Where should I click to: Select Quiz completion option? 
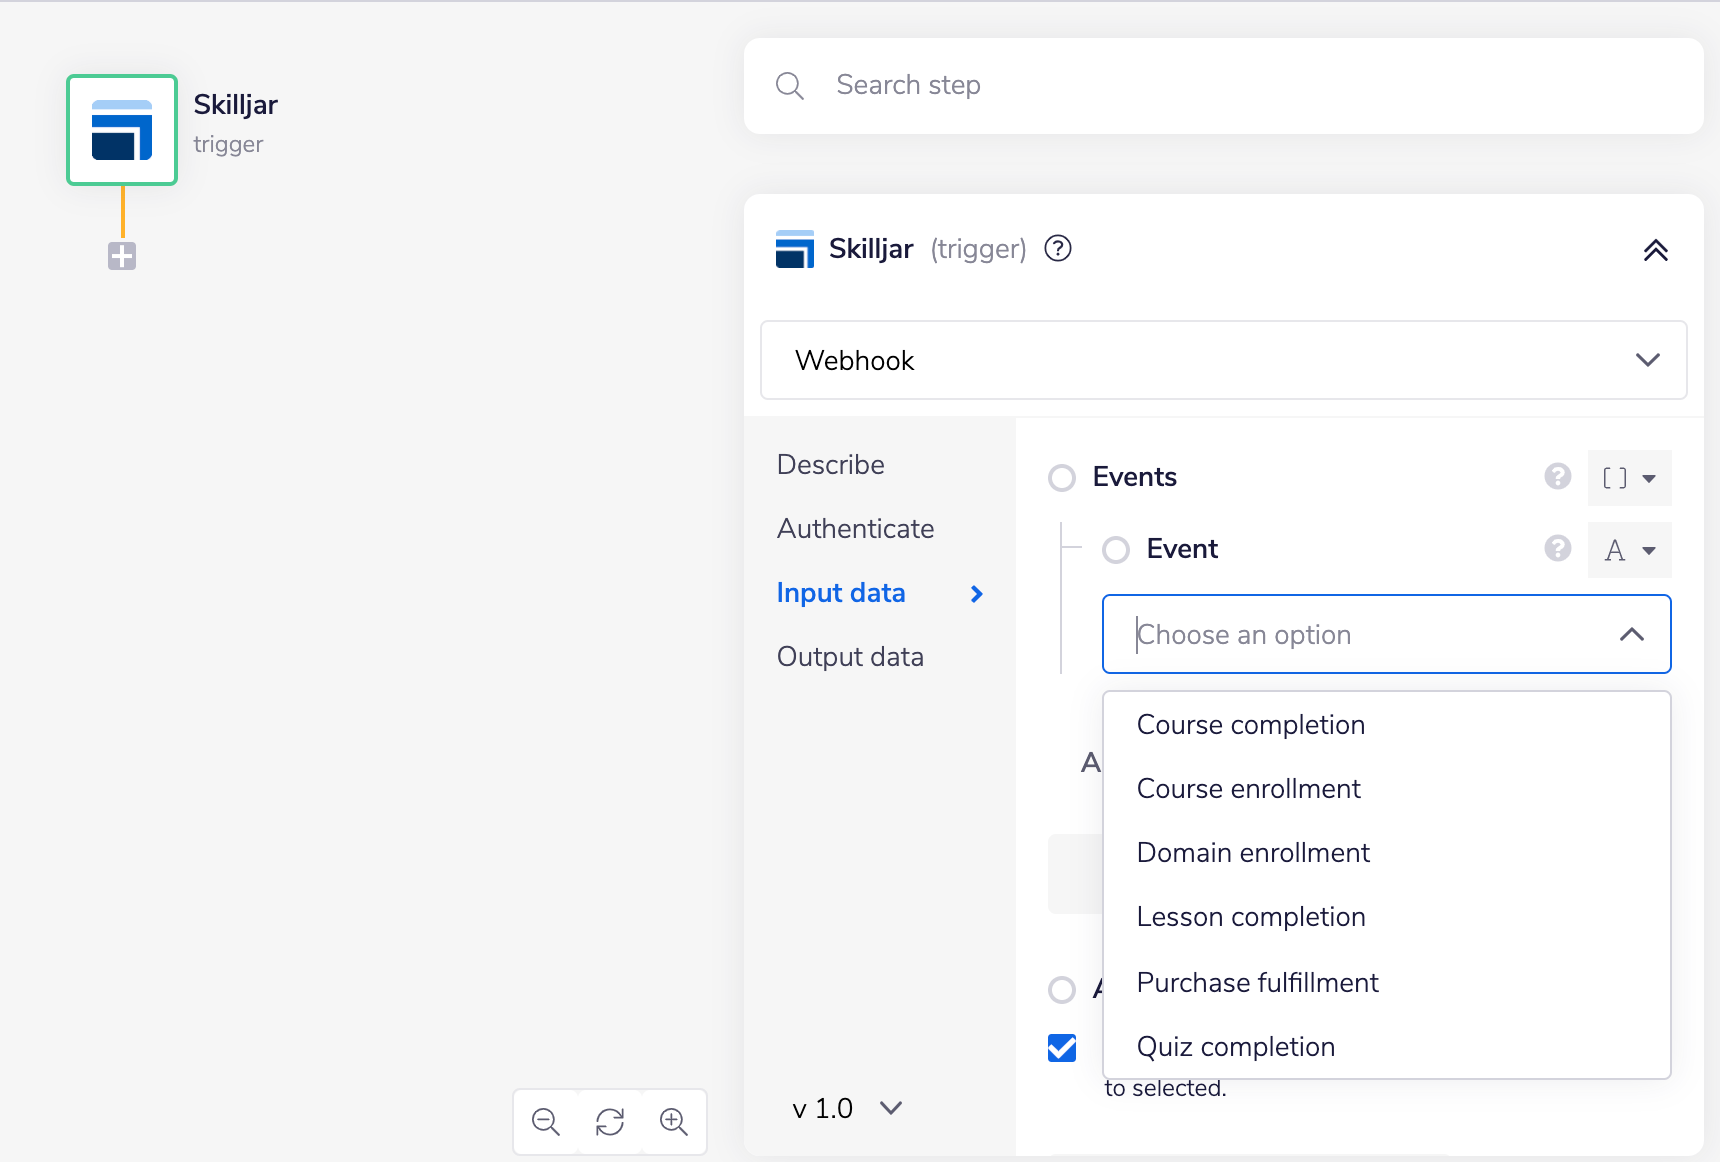click(x=1387, y=1047)
